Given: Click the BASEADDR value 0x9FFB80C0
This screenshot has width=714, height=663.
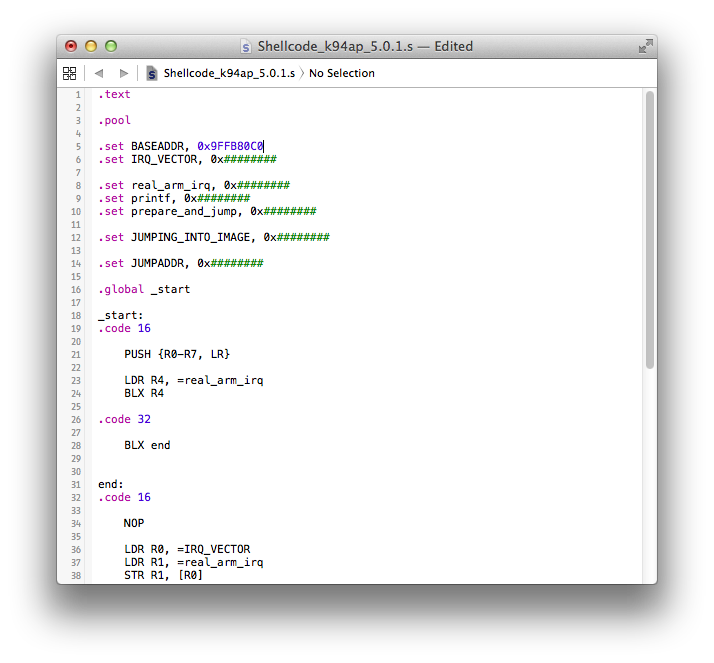Looking at the screenshot, I should click(x=230, y=146).
